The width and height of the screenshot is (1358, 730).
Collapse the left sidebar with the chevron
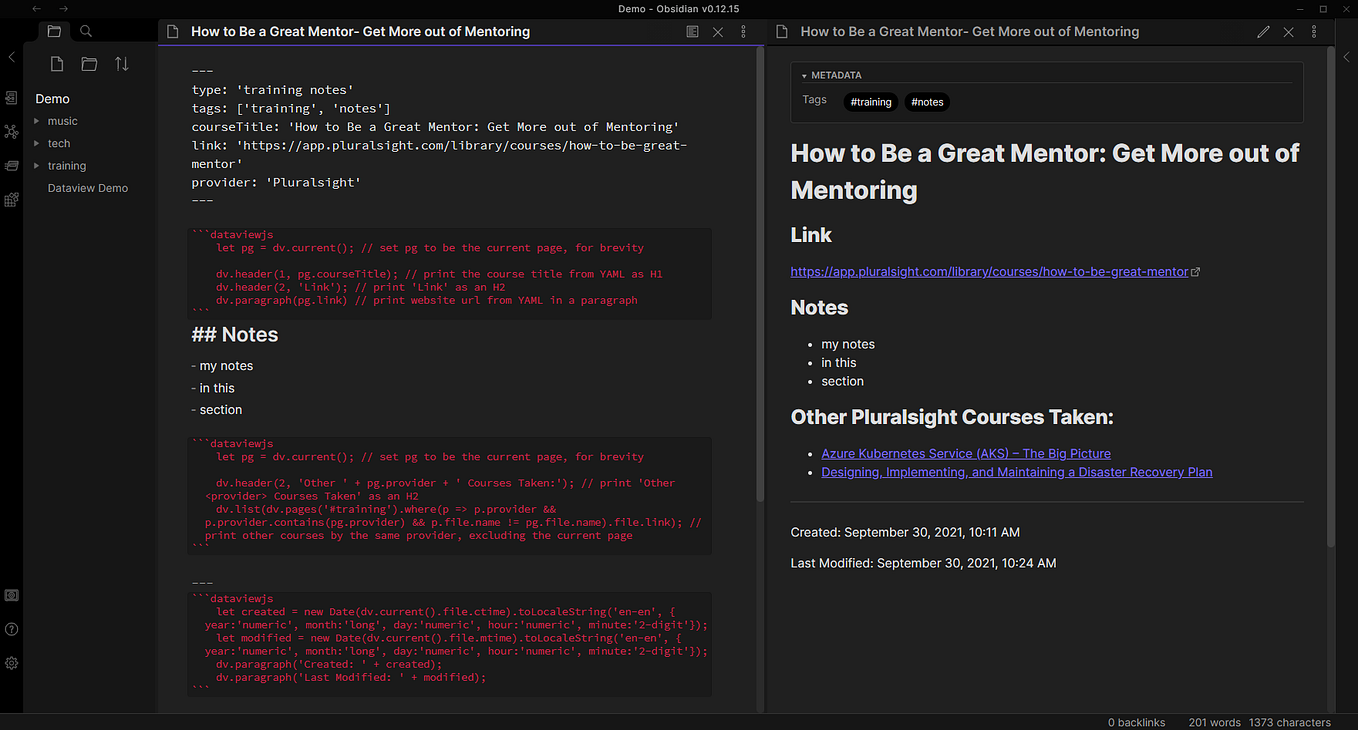(x=11, y=56)
